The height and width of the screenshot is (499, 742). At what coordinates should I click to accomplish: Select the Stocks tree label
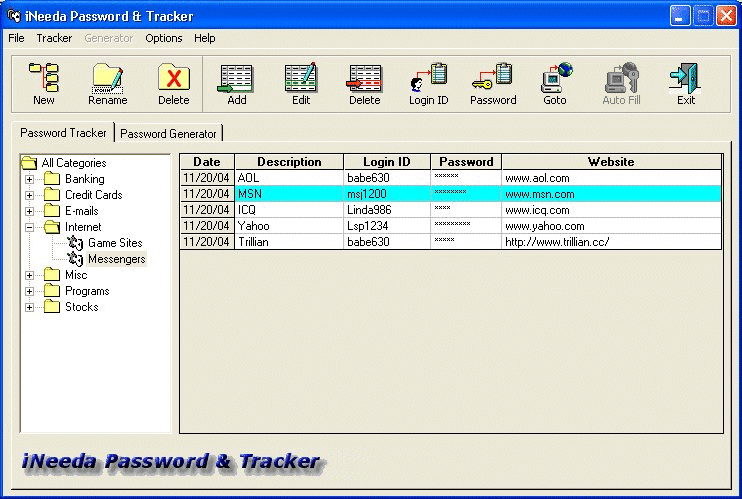point(81,307)
